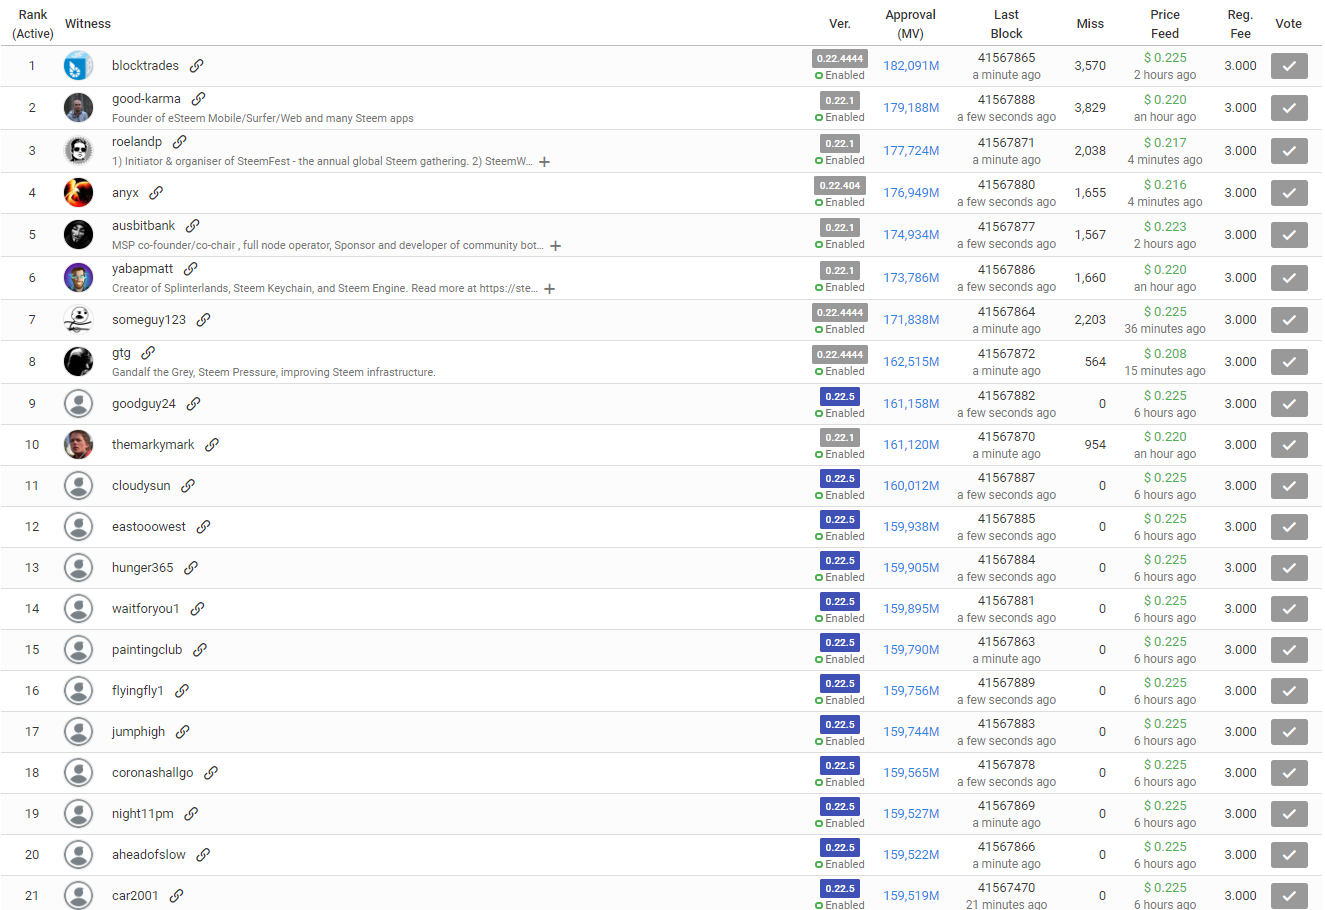Open coronashallgo link icon
Image resolution: width=1325 pixels, height=910 pixels.
tap(211, 773)
